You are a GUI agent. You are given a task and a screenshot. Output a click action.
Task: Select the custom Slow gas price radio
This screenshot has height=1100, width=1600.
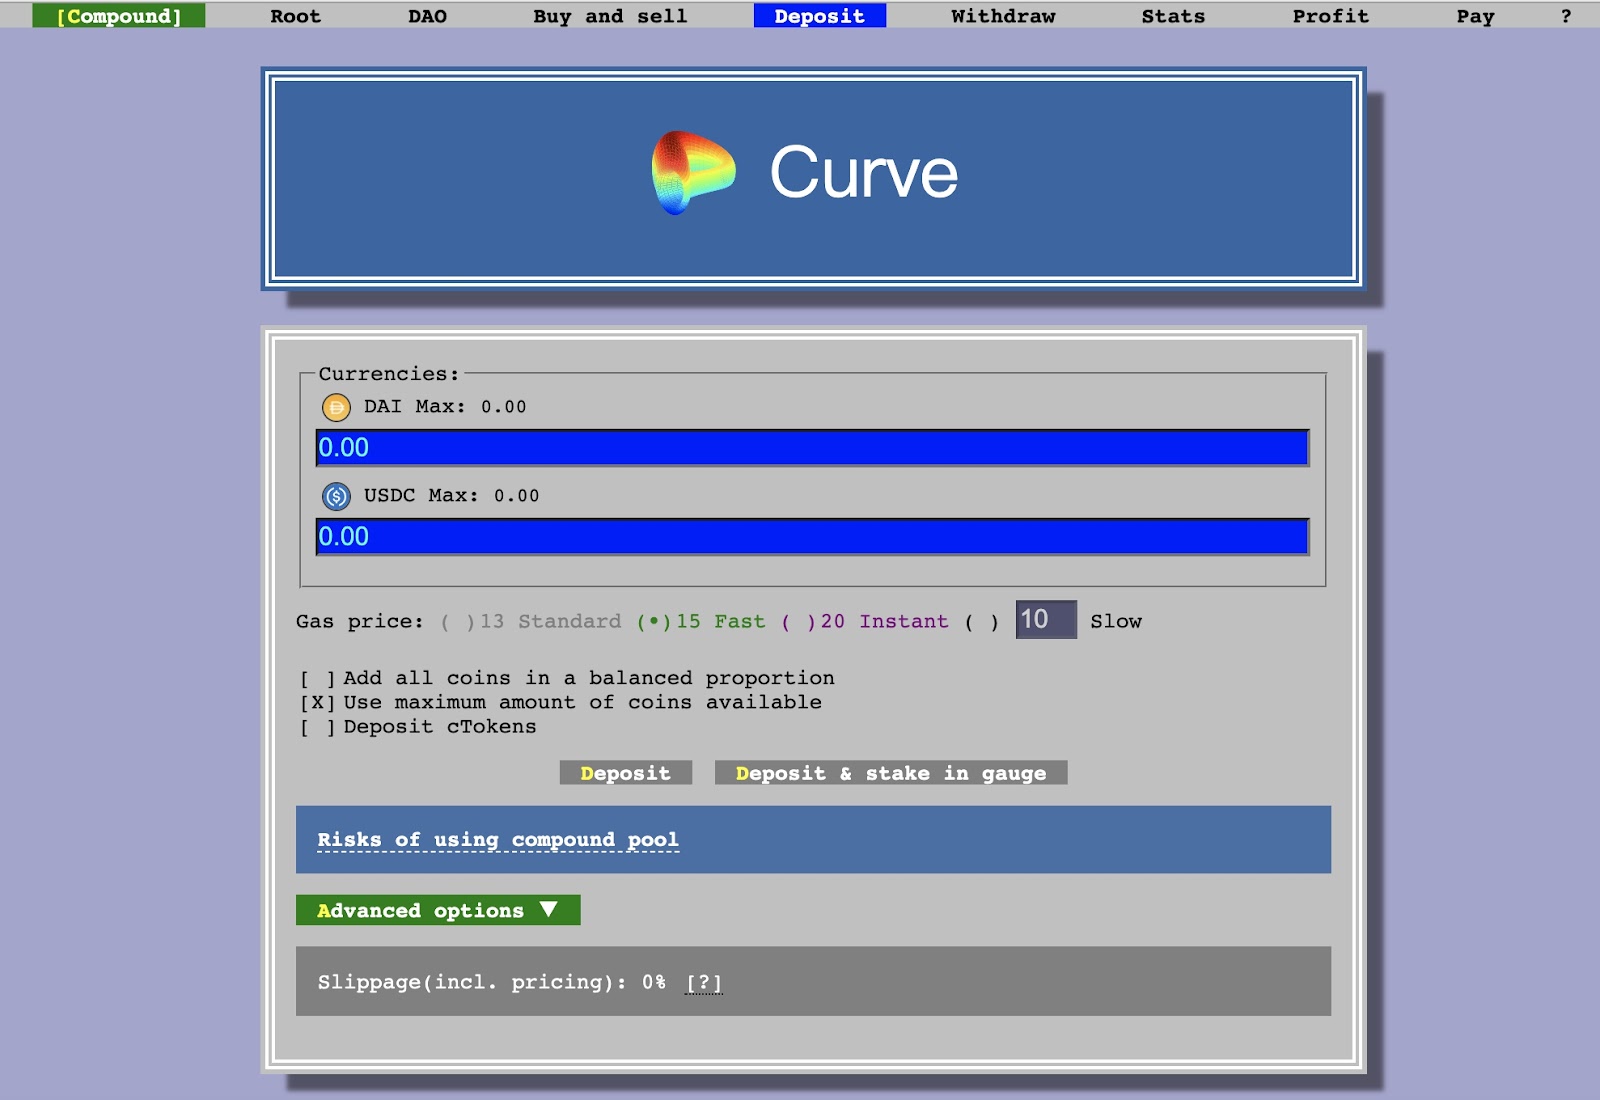(981, 622)
